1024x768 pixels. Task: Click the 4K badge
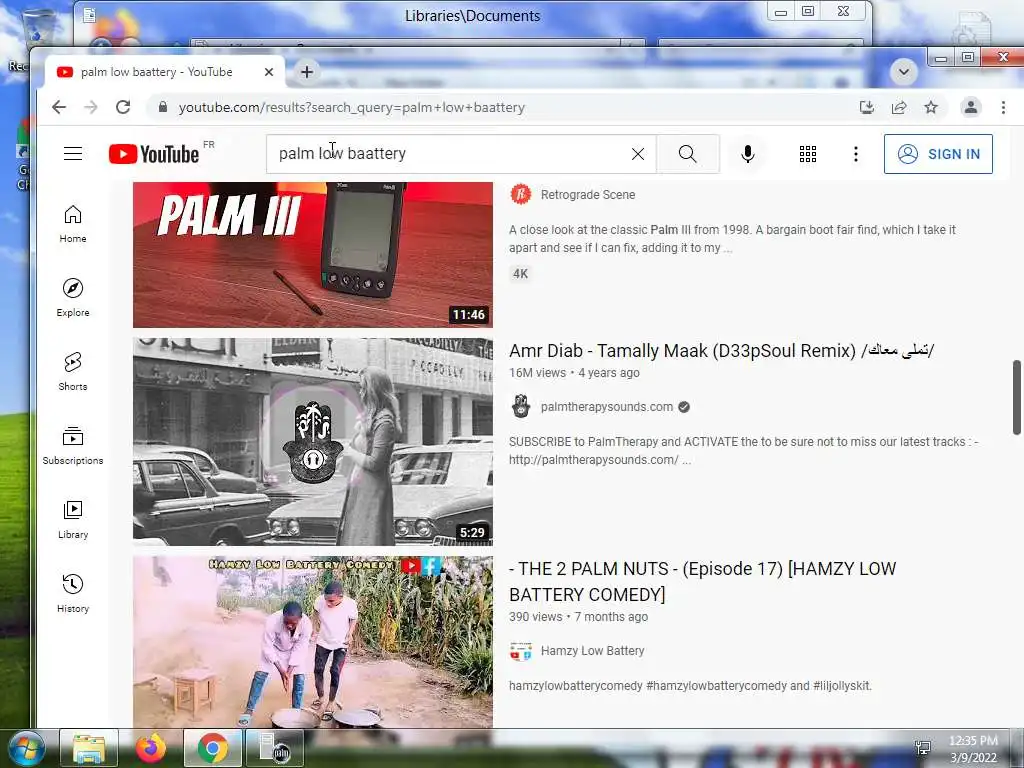pyautogui.click(x=520, y=274)
